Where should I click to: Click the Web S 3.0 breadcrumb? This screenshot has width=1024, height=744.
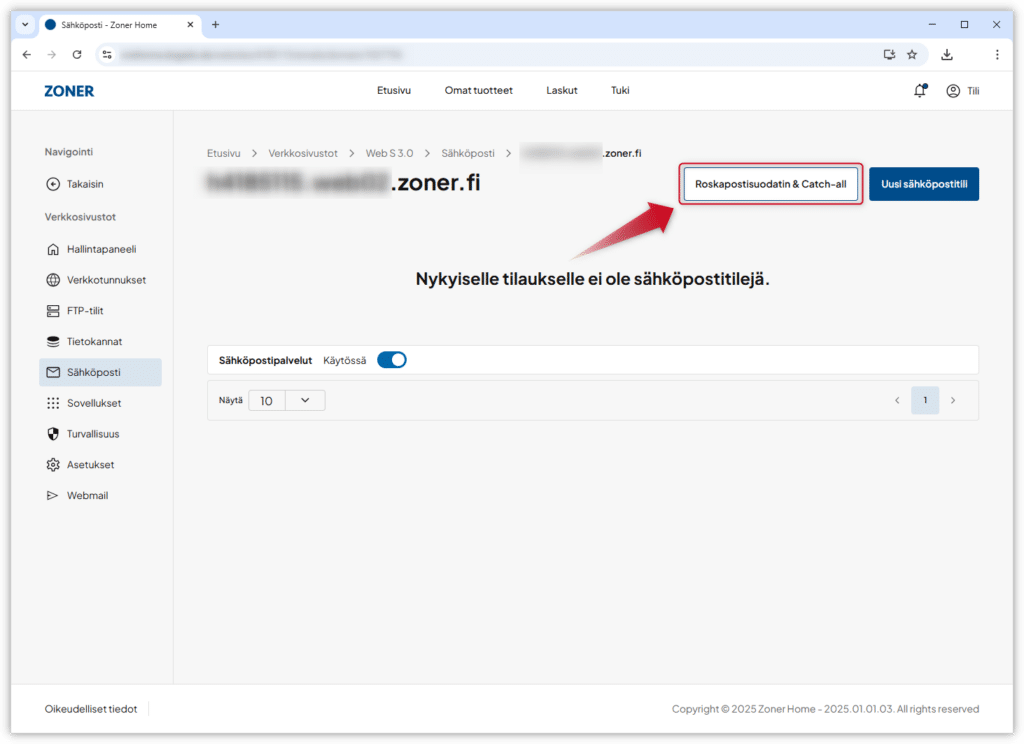click(x=389, y=153)
